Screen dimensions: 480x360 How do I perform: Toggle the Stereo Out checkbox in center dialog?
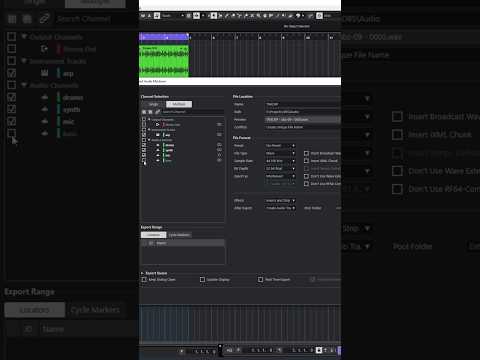pos(144,125)
